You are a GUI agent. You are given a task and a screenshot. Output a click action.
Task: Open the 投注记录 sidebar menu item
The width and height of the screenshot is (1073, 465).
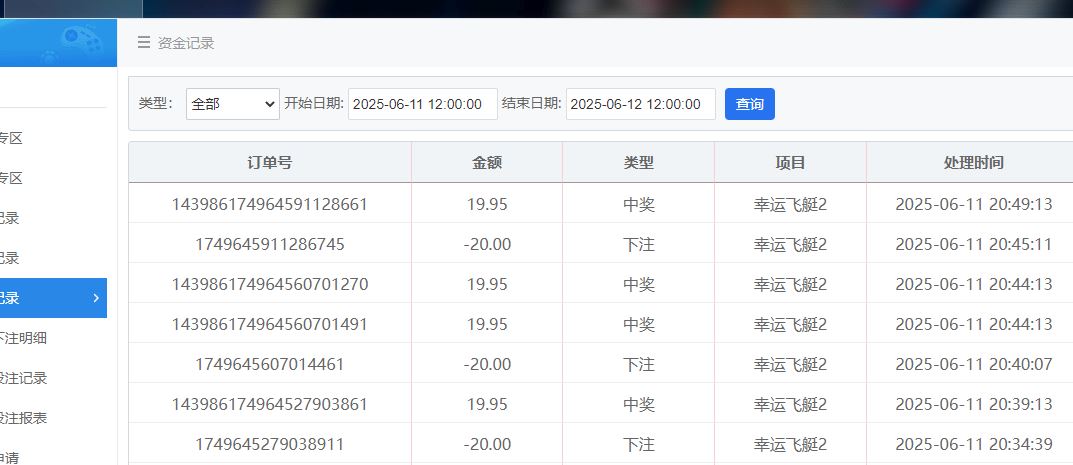pos(23,378)
